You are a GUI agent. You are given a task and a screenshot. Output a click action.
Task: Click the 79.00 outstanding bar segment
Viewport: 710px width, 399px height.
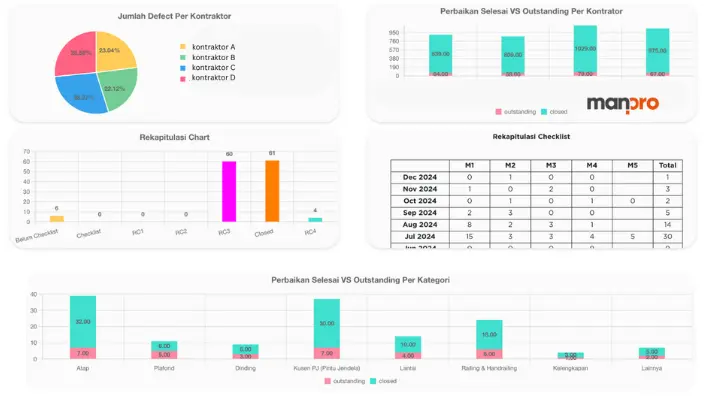pyautogui.click(x=585, y=74)
